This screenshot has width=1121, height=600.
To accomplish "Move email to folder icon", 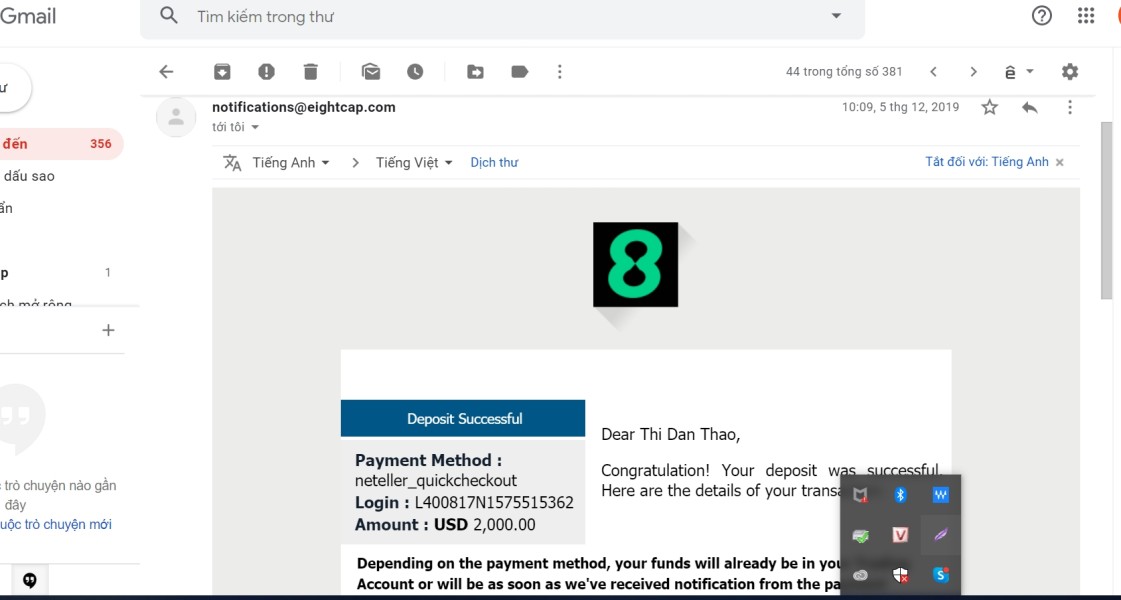I will pos(475,72).
